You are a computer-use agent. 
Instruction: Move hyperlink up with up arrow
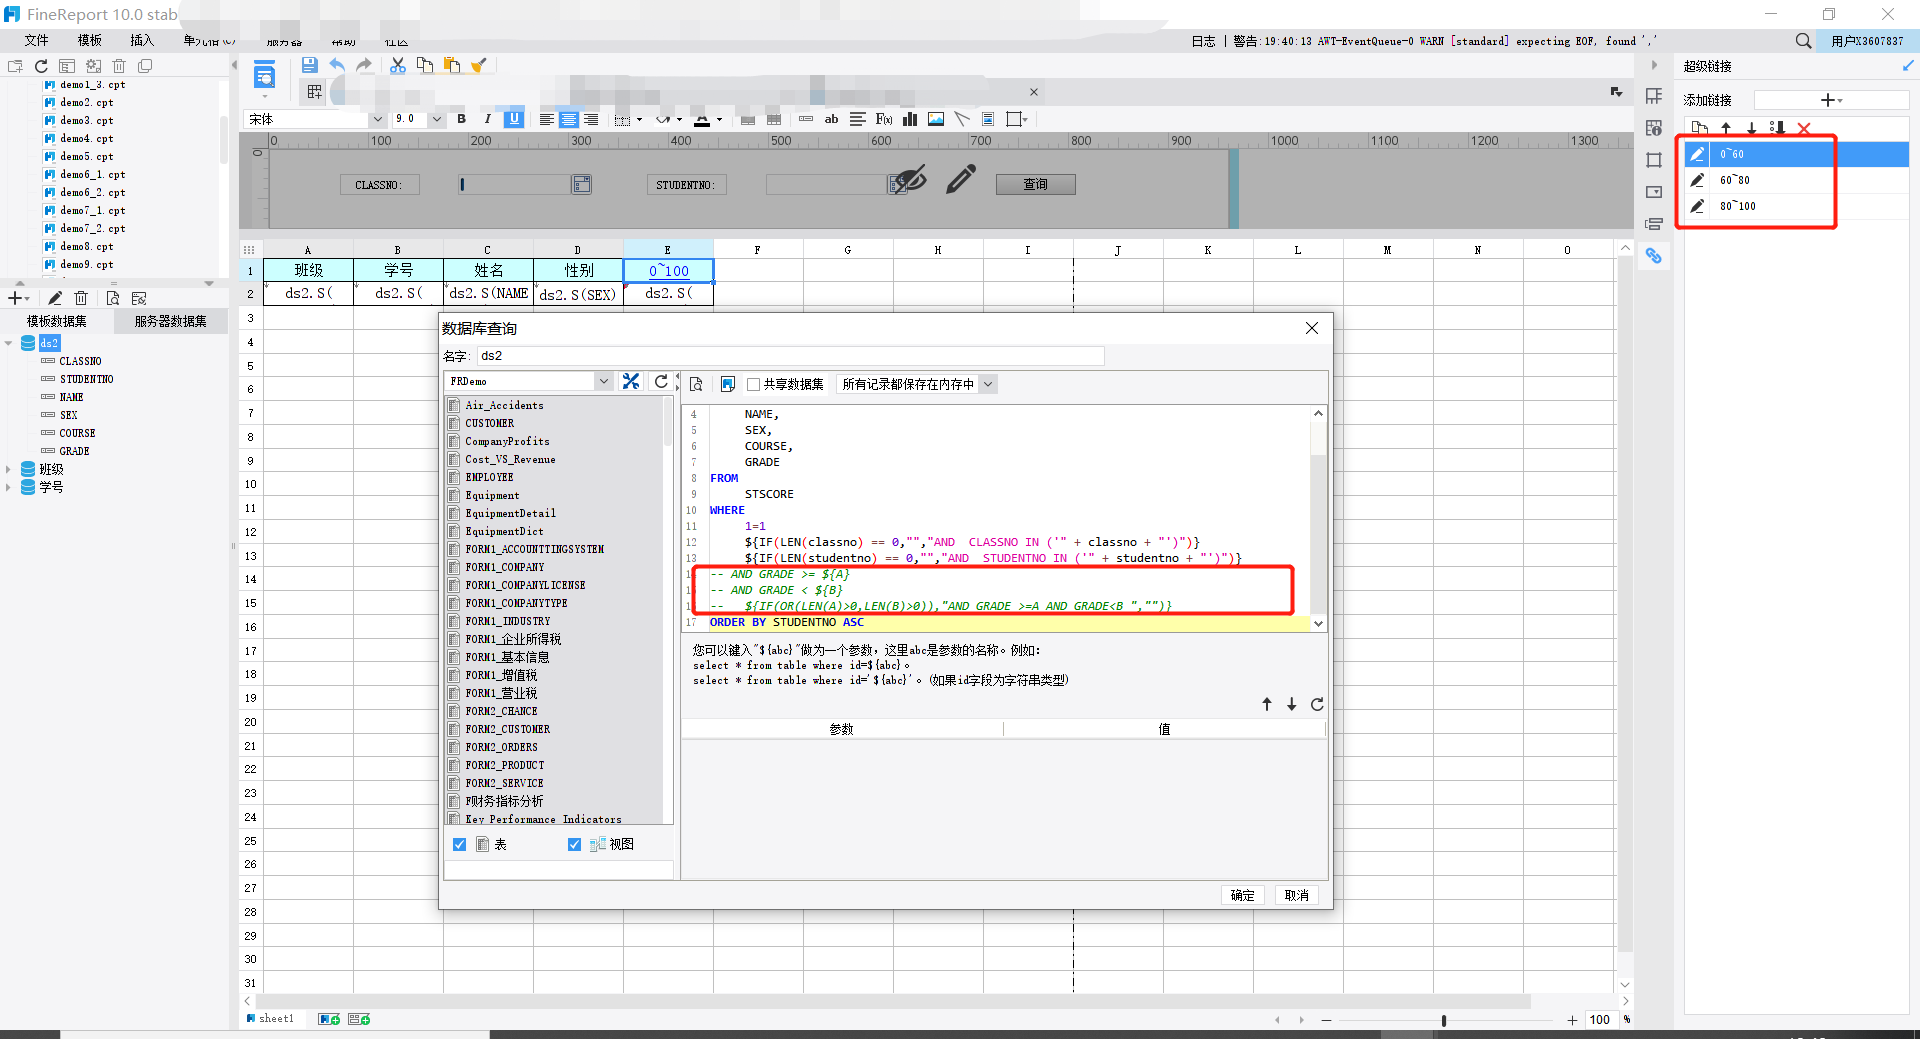1726,128
